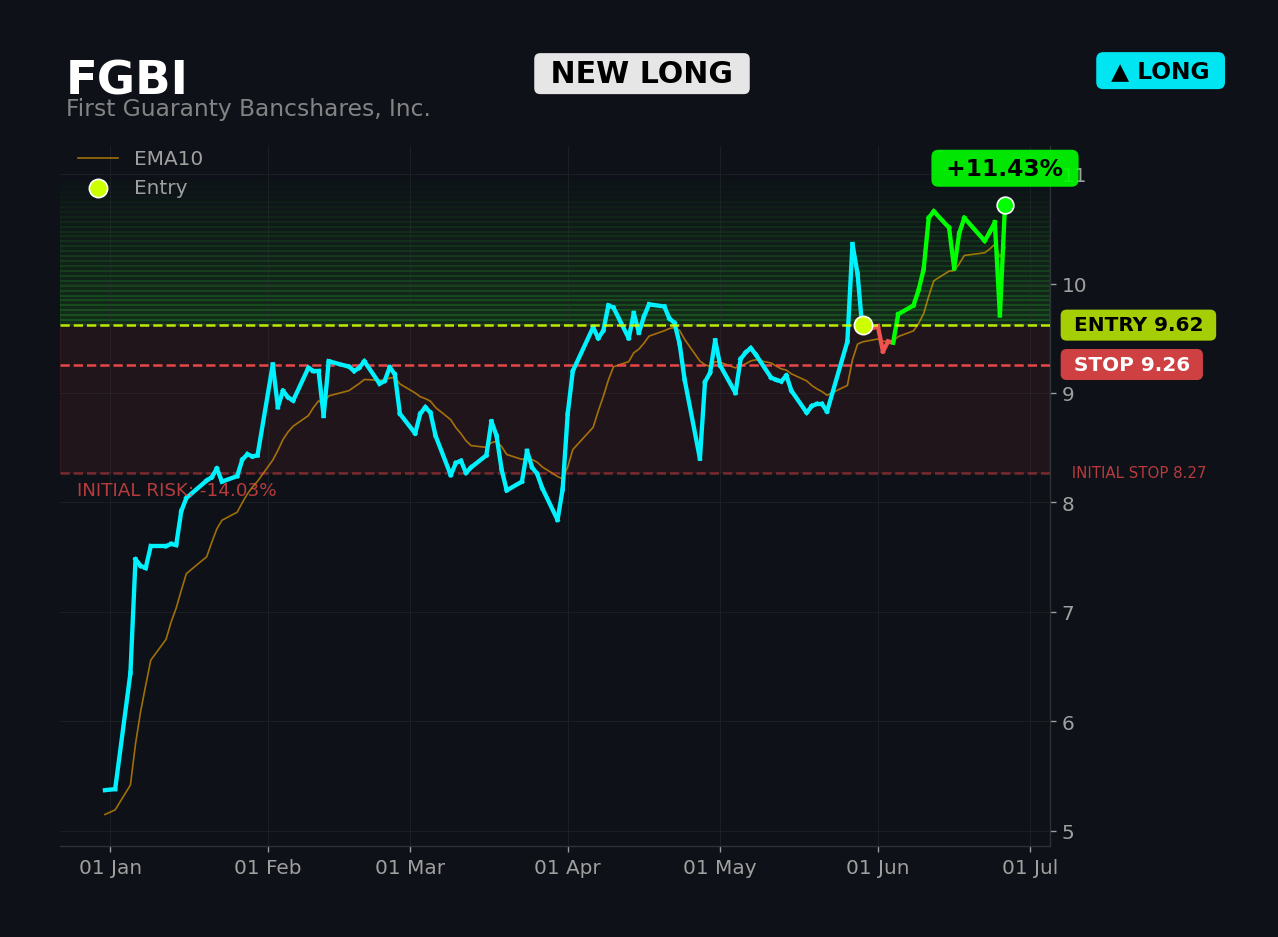Click the FGBI ticker title

pos(127,80)
